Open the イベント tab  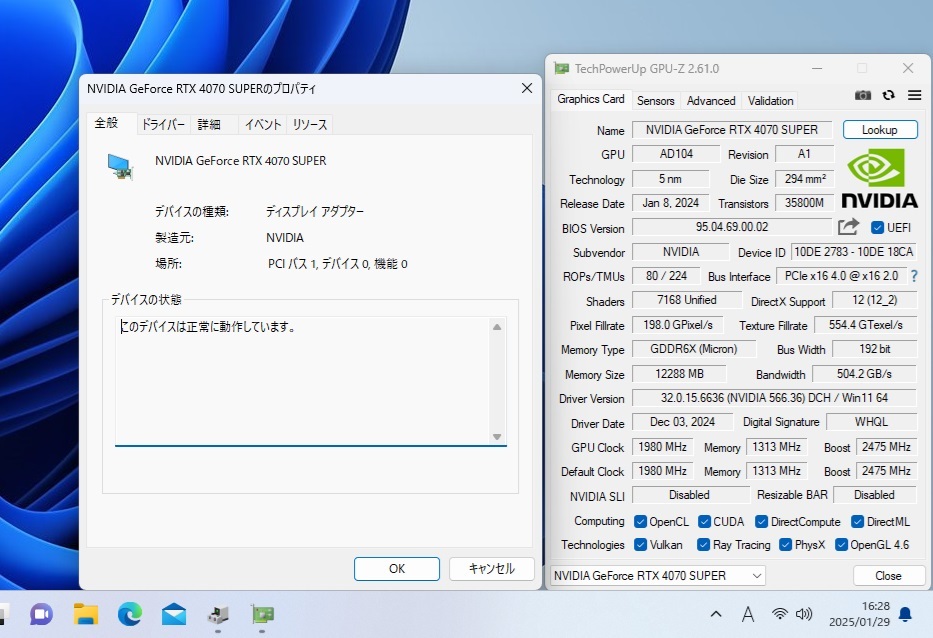(x=262, y=124)
